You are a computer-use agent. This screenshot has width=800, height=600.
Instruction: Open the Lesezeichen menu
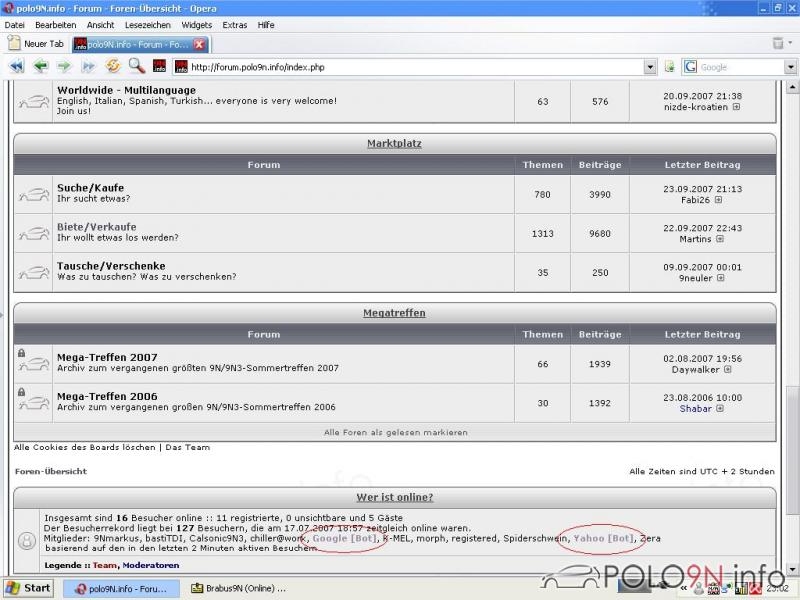[x=147, y=25]
